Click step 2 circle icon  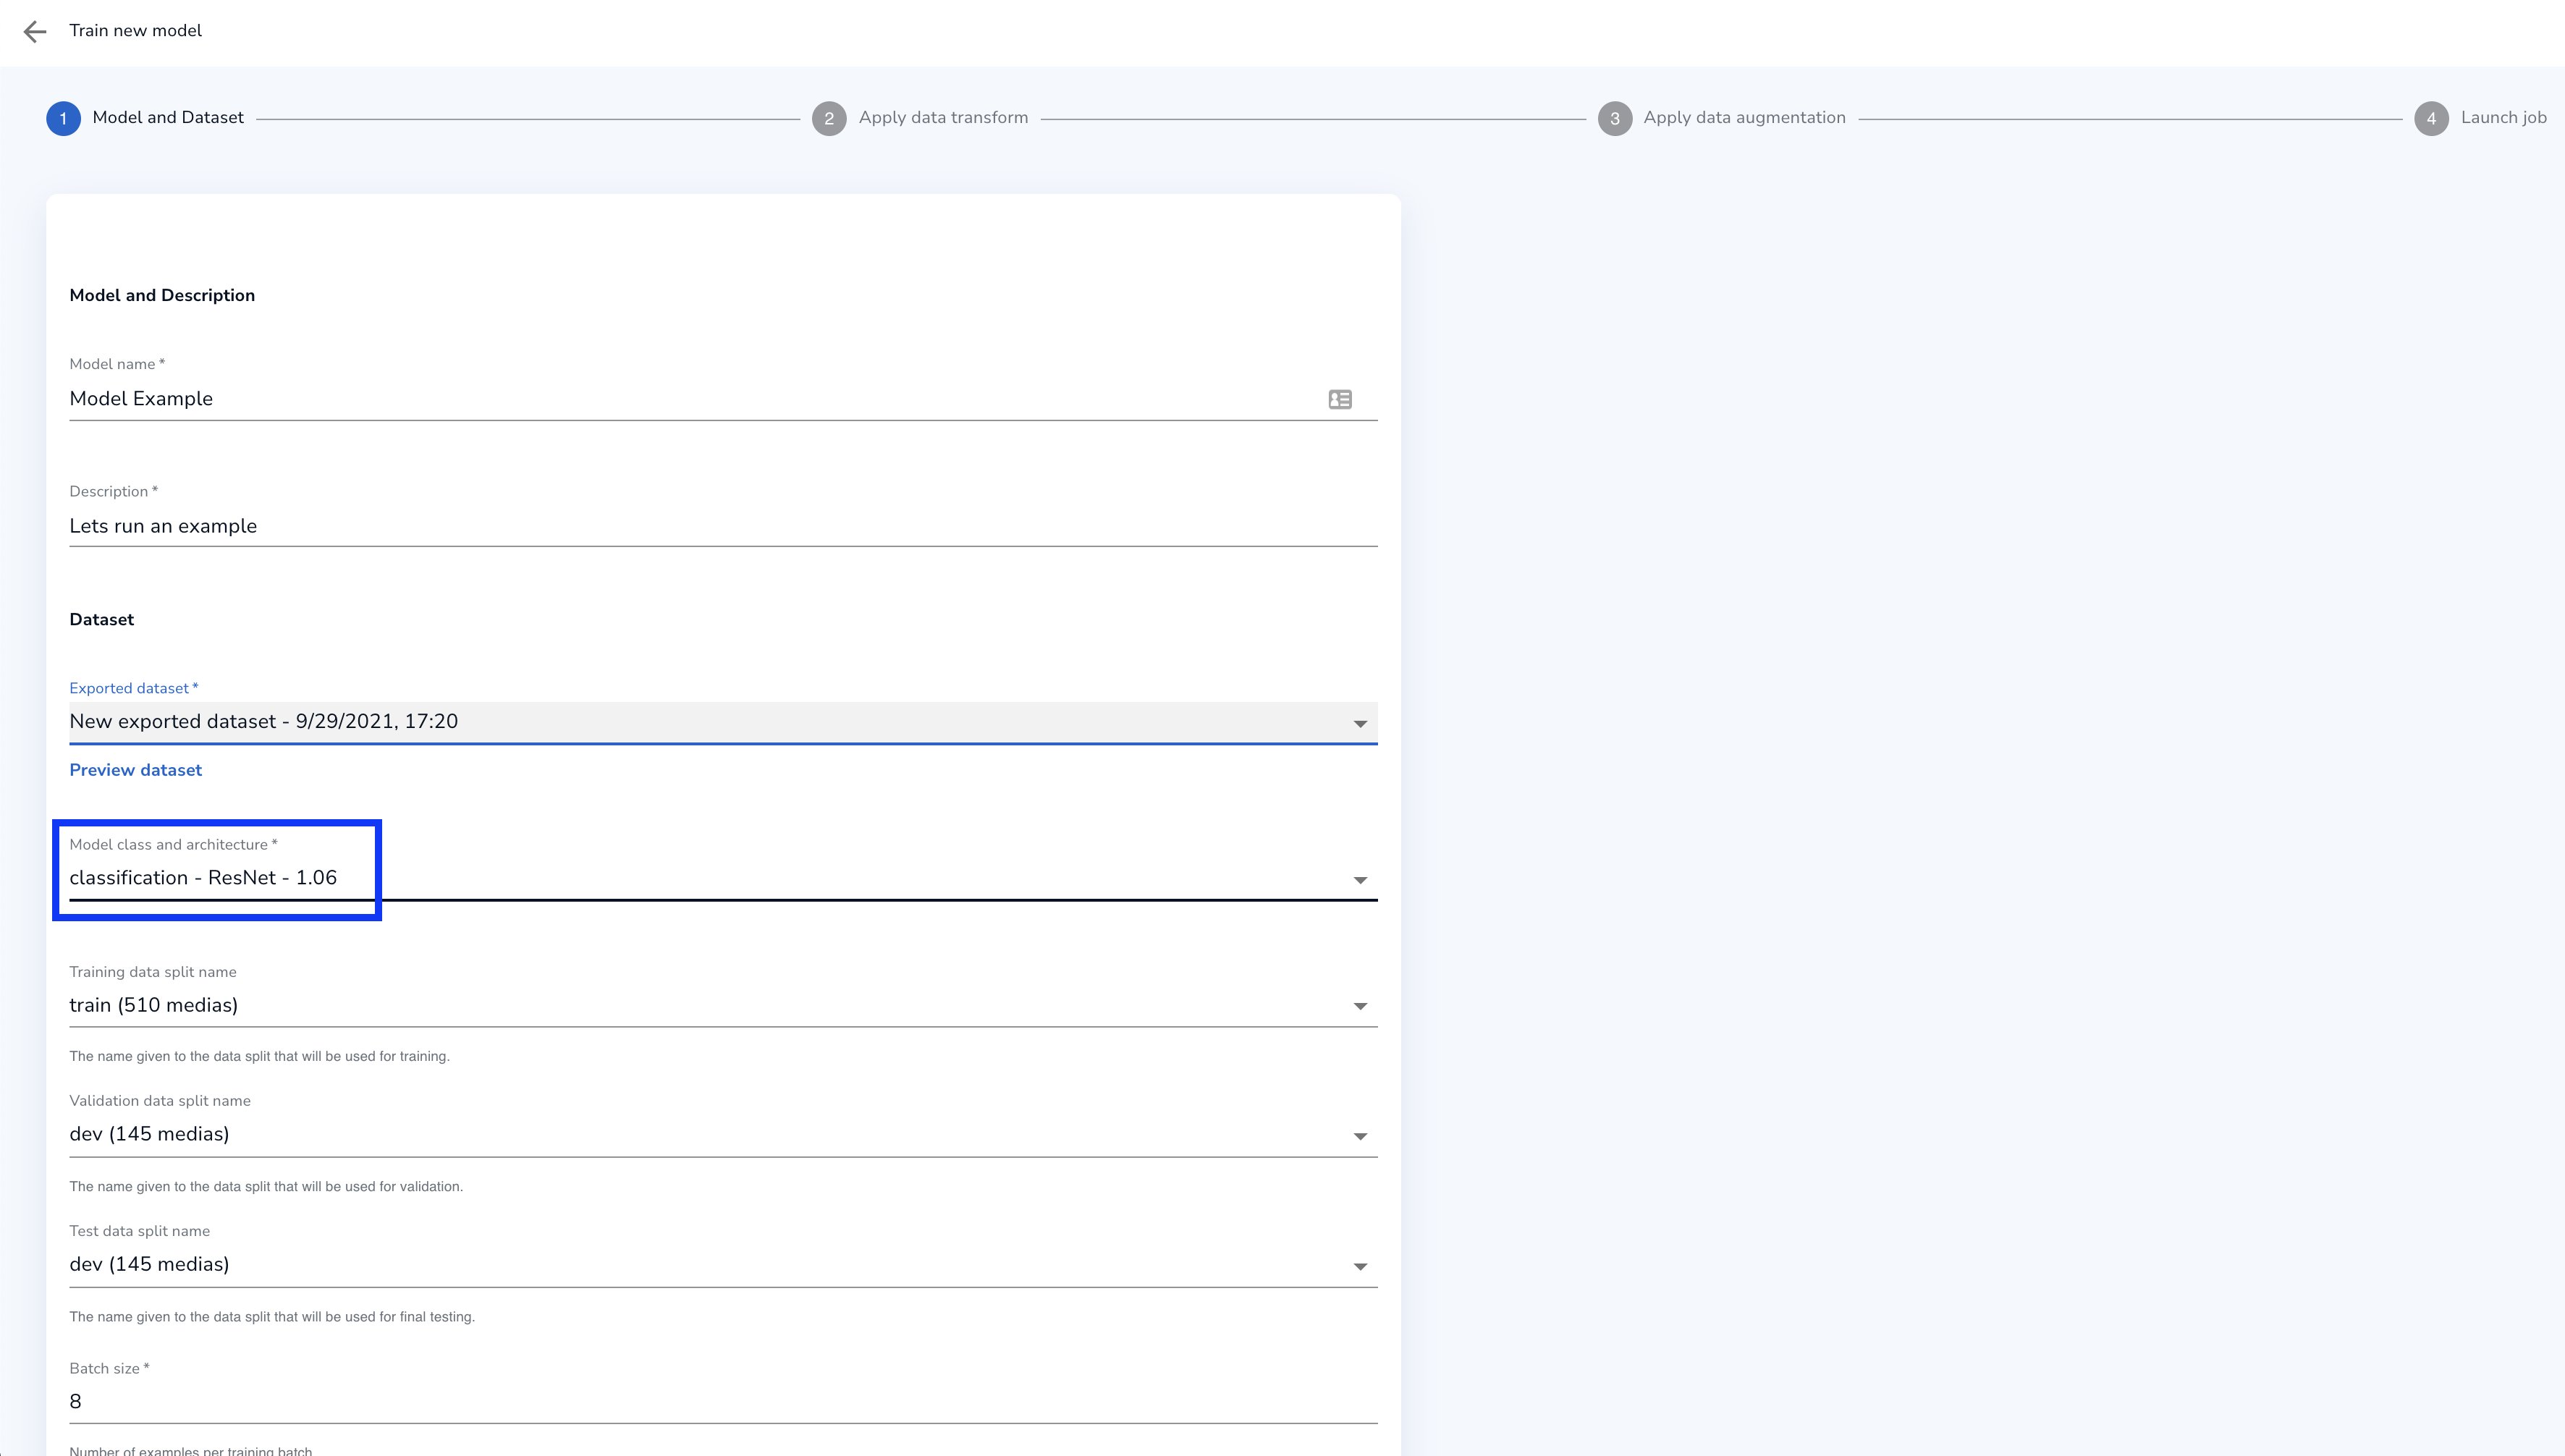point(828,119)
